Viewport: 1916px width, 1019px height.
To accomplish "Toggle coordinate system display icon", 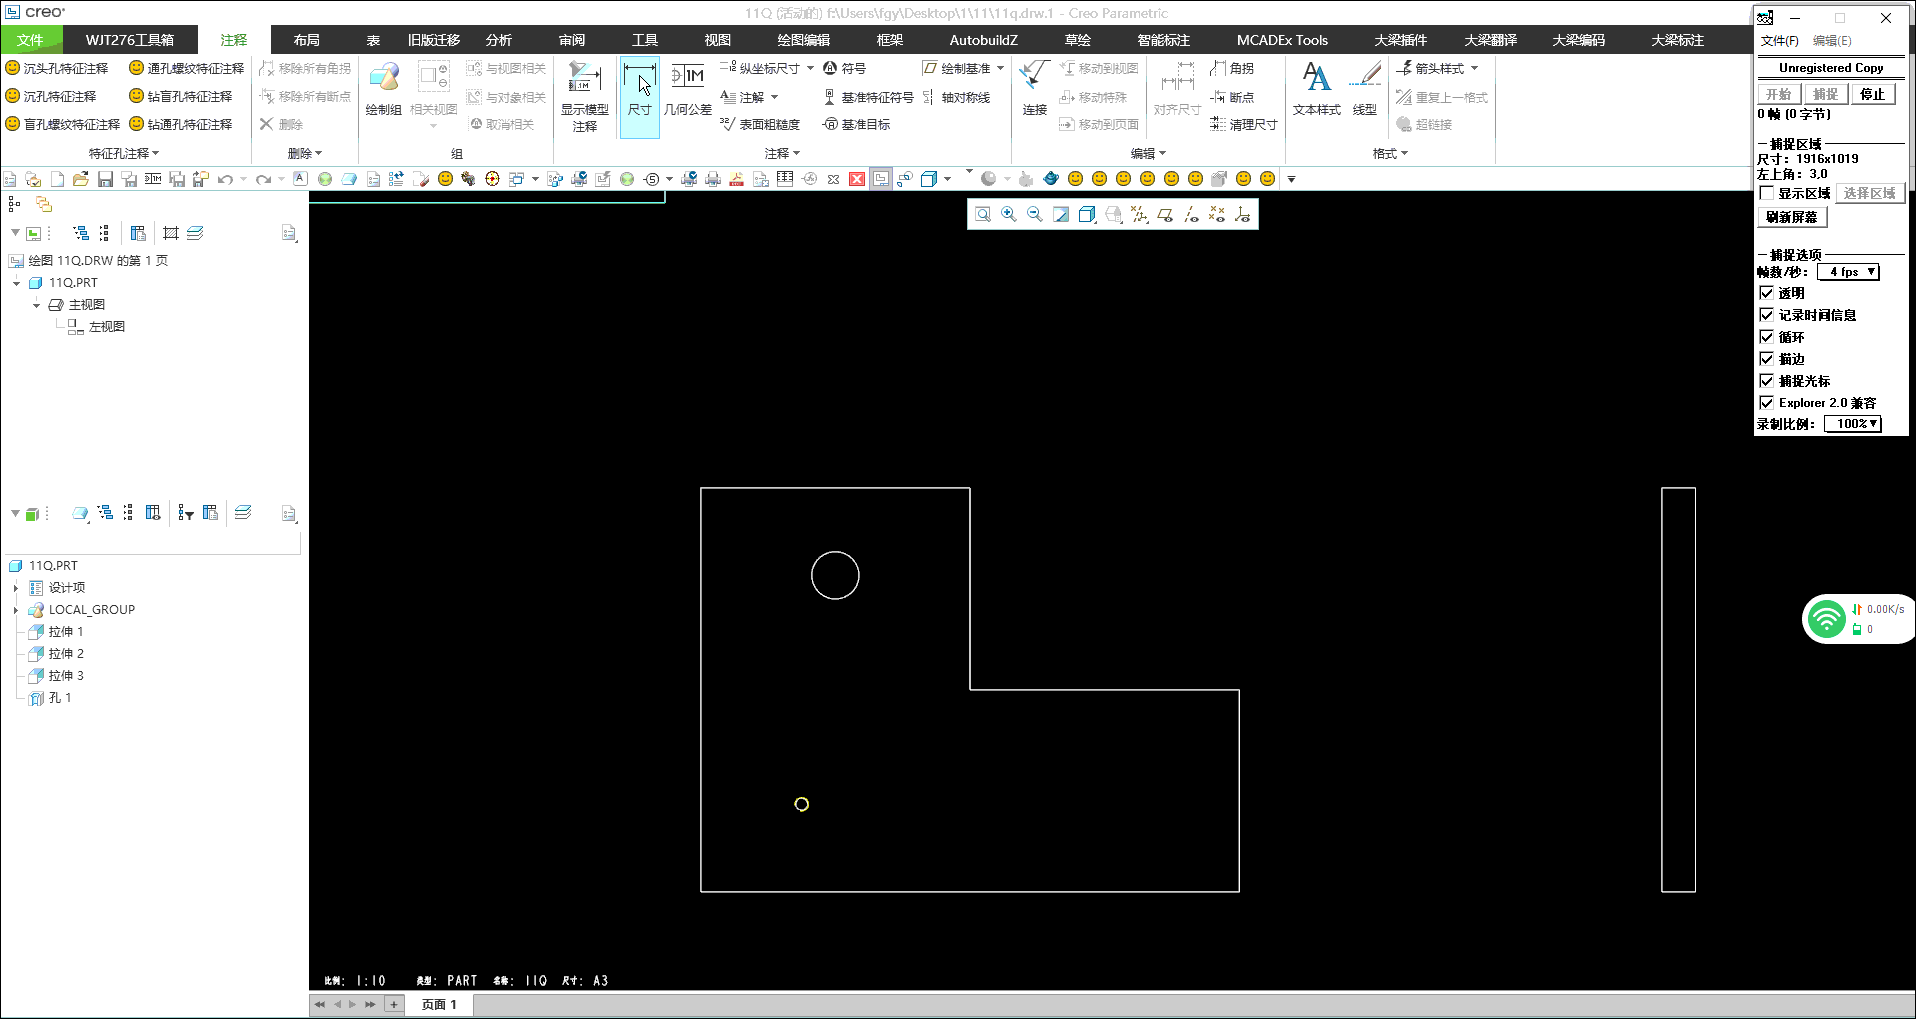I will 1243,214.
